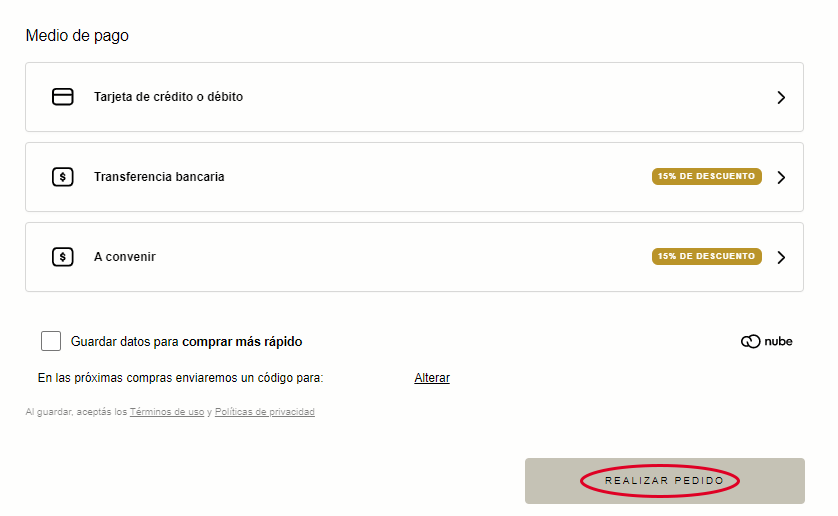Select 'Tarjeta de crédito o débito' payment option
Viewport: 838px width, 516px height.
tap(168, 97)
